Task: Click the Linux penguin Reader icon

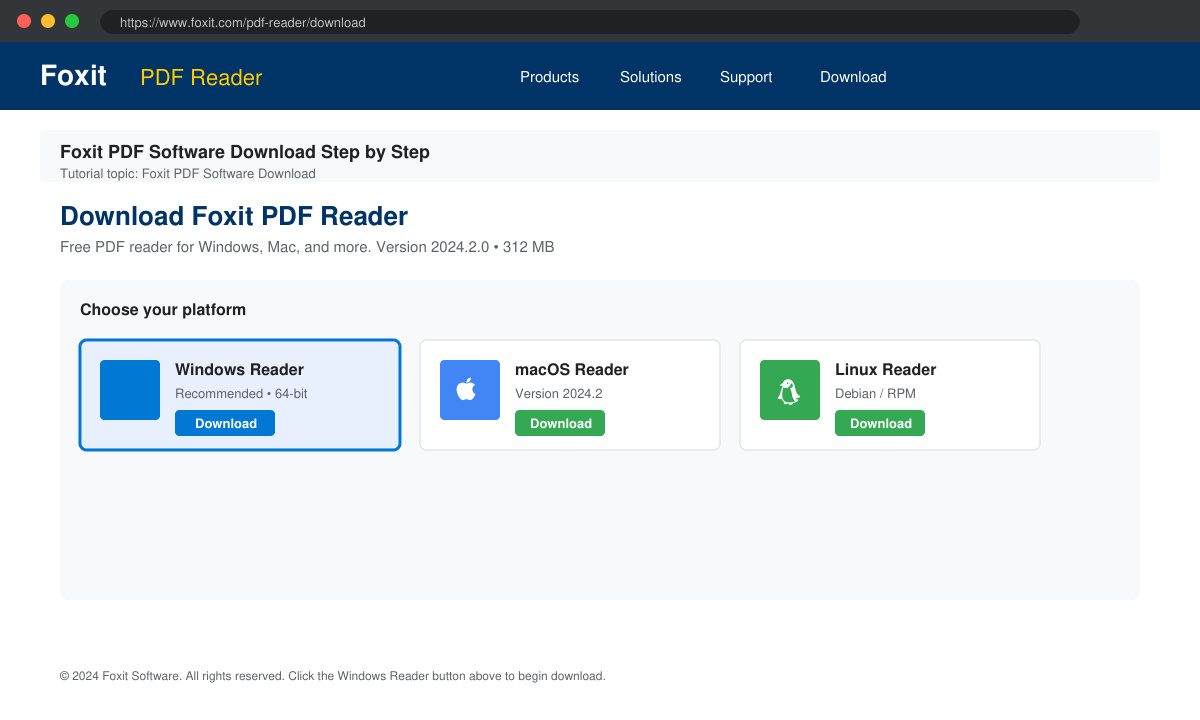Action: point(790,390)
